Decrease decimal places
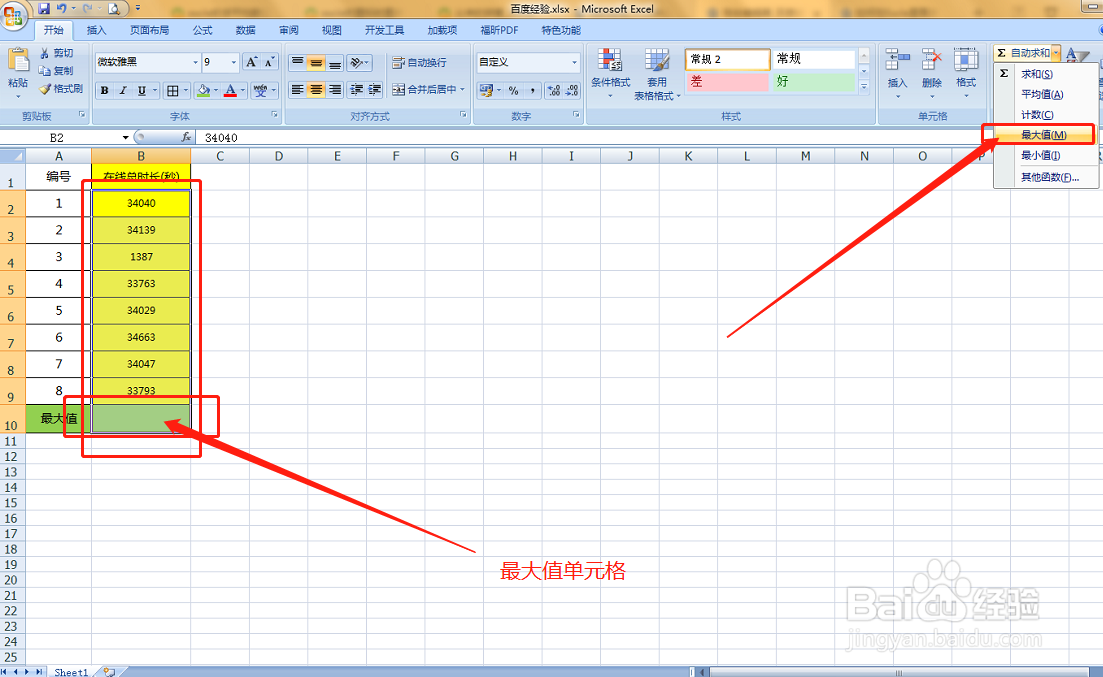 pos(573,90)
